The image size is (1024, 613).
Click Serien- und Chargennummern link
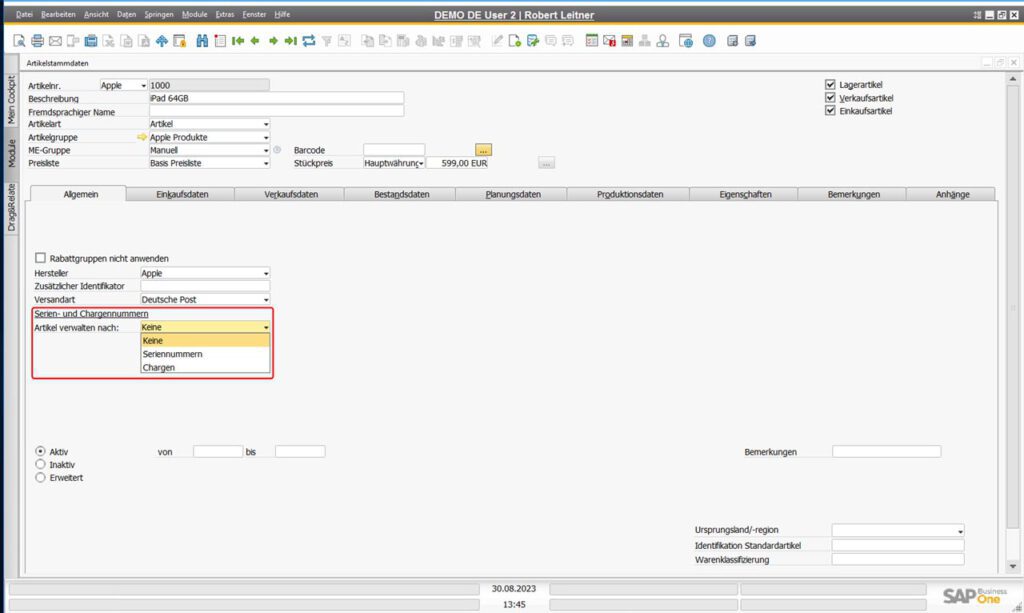[91, 313]
